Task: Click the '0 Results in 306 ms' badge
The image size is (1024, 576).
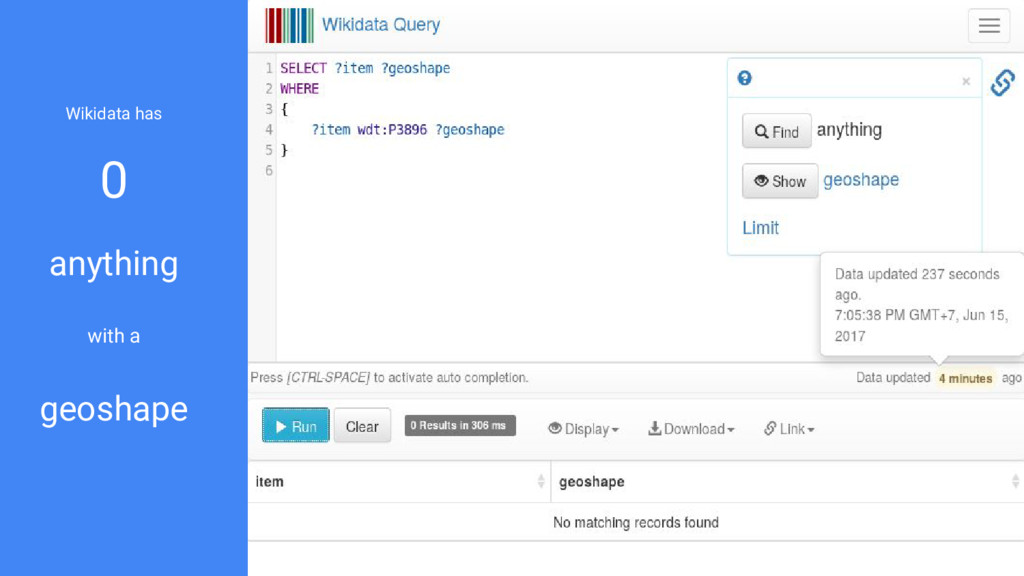Action: point(460,425)
